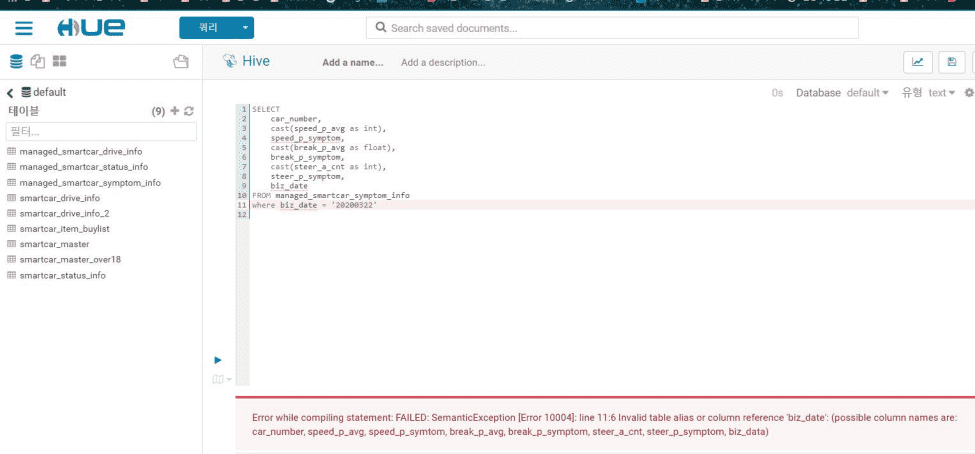The image size is (975, 454).
Task: Click table icon beside smartcar_master
Action: tap(11, 244)
